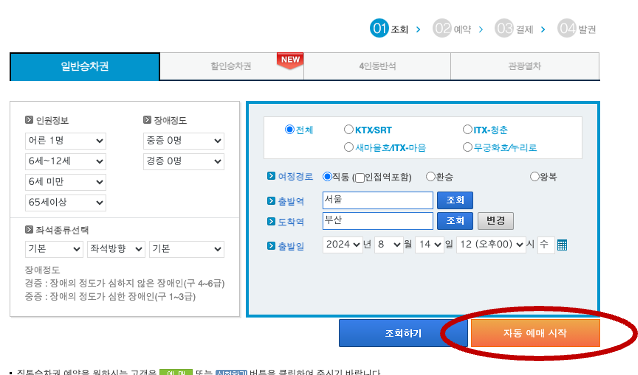Select ITX-청춘 train type radio
Screen dimensions: 638x375
click(467, 129)
